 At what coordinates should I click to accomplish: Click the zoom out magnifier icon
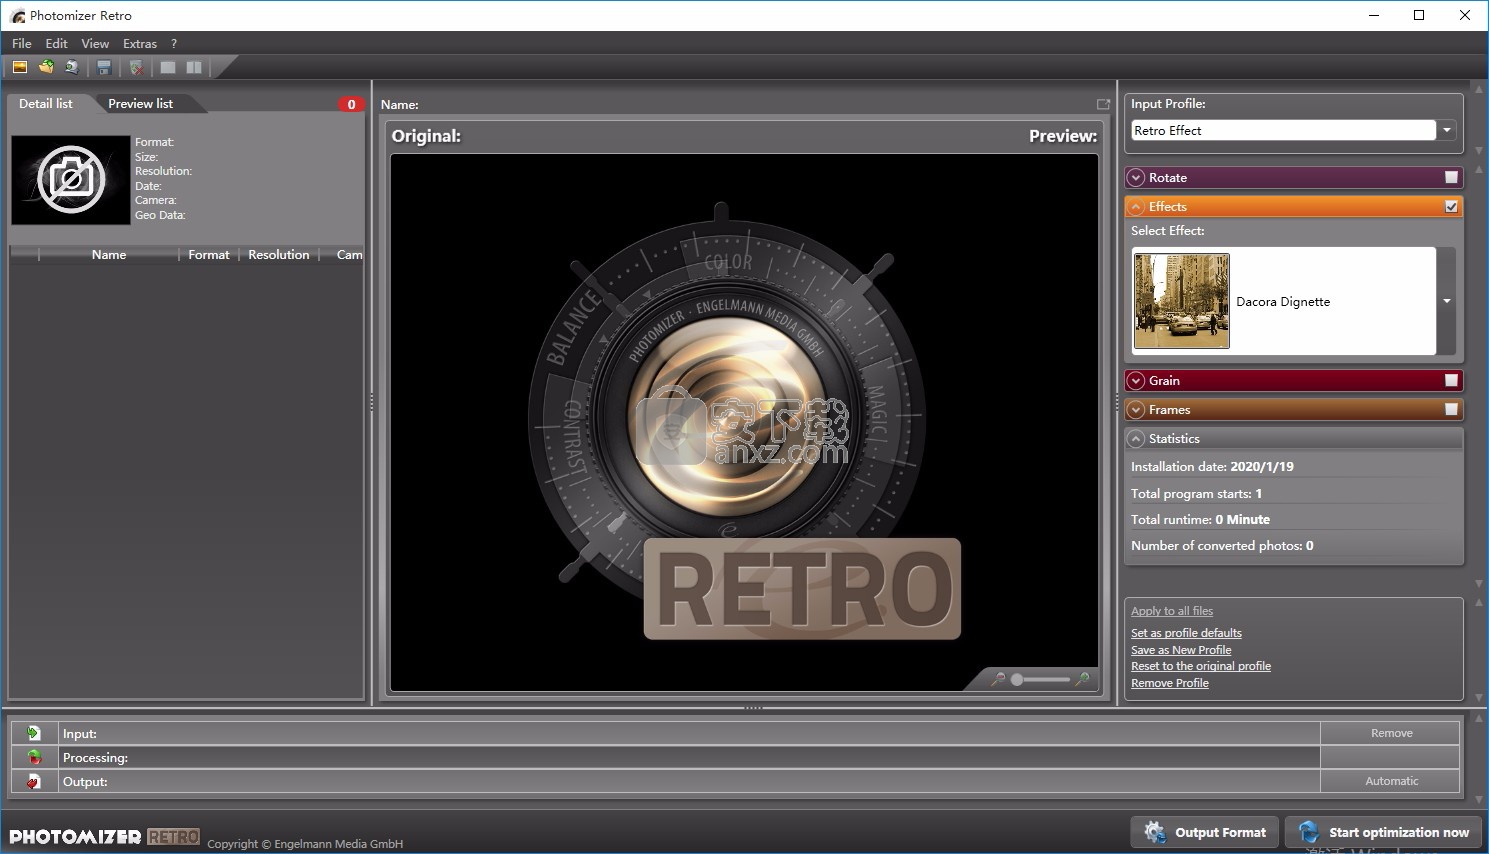pos(998,679)
